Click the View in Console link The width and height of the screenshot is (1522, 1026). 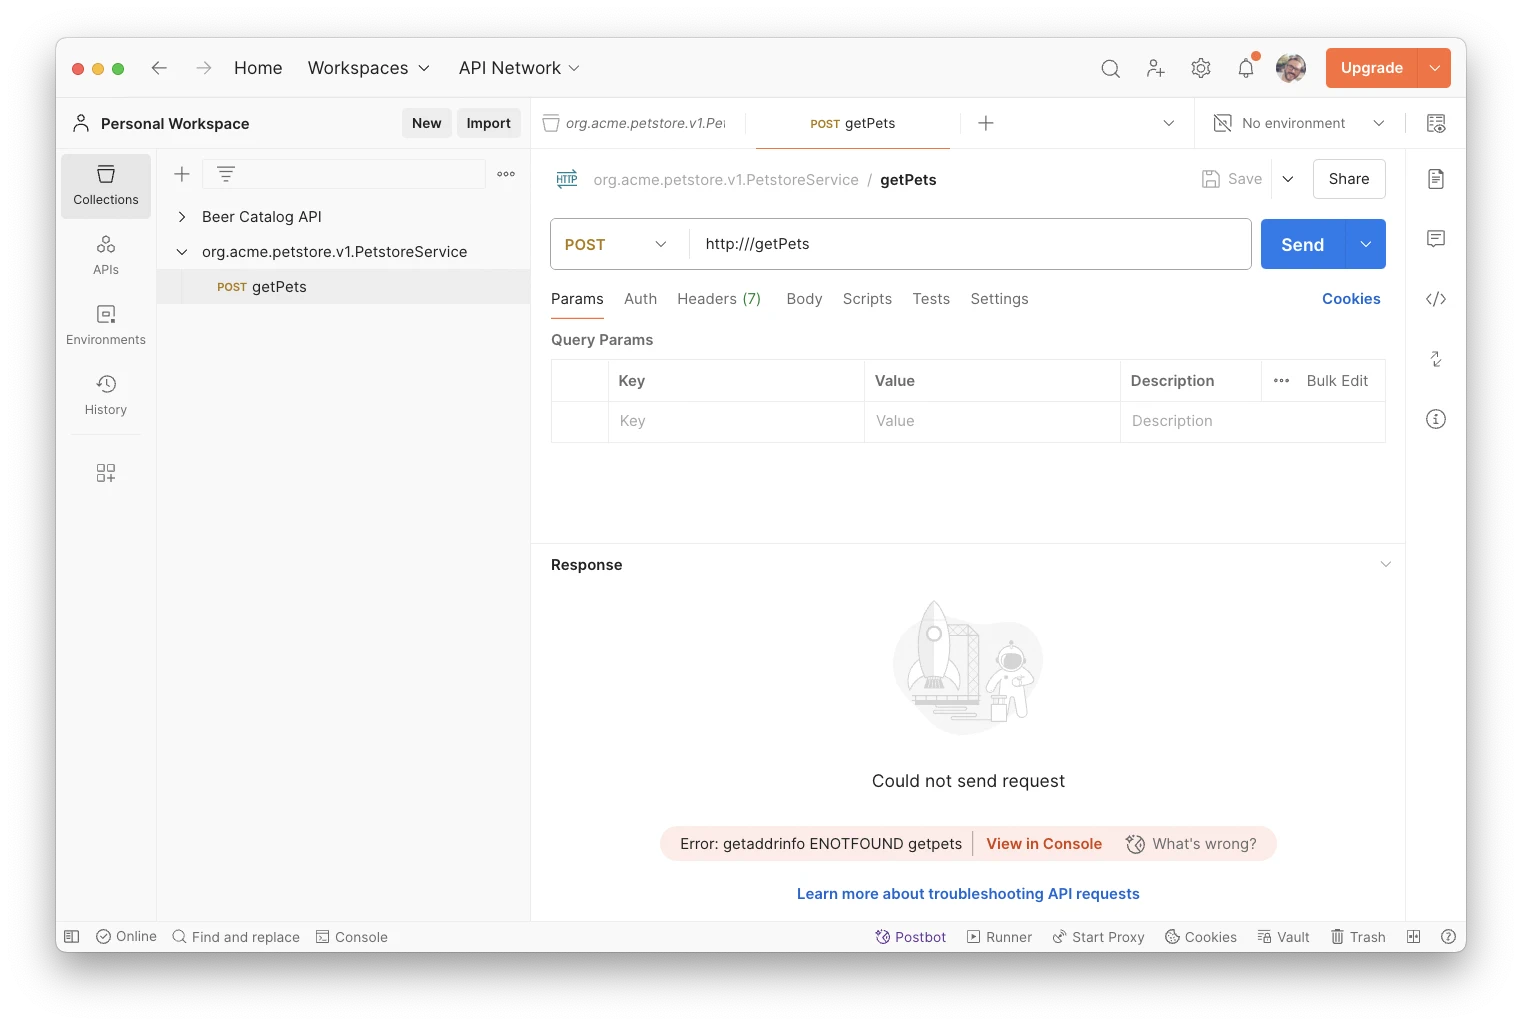tap(1044, 844)
